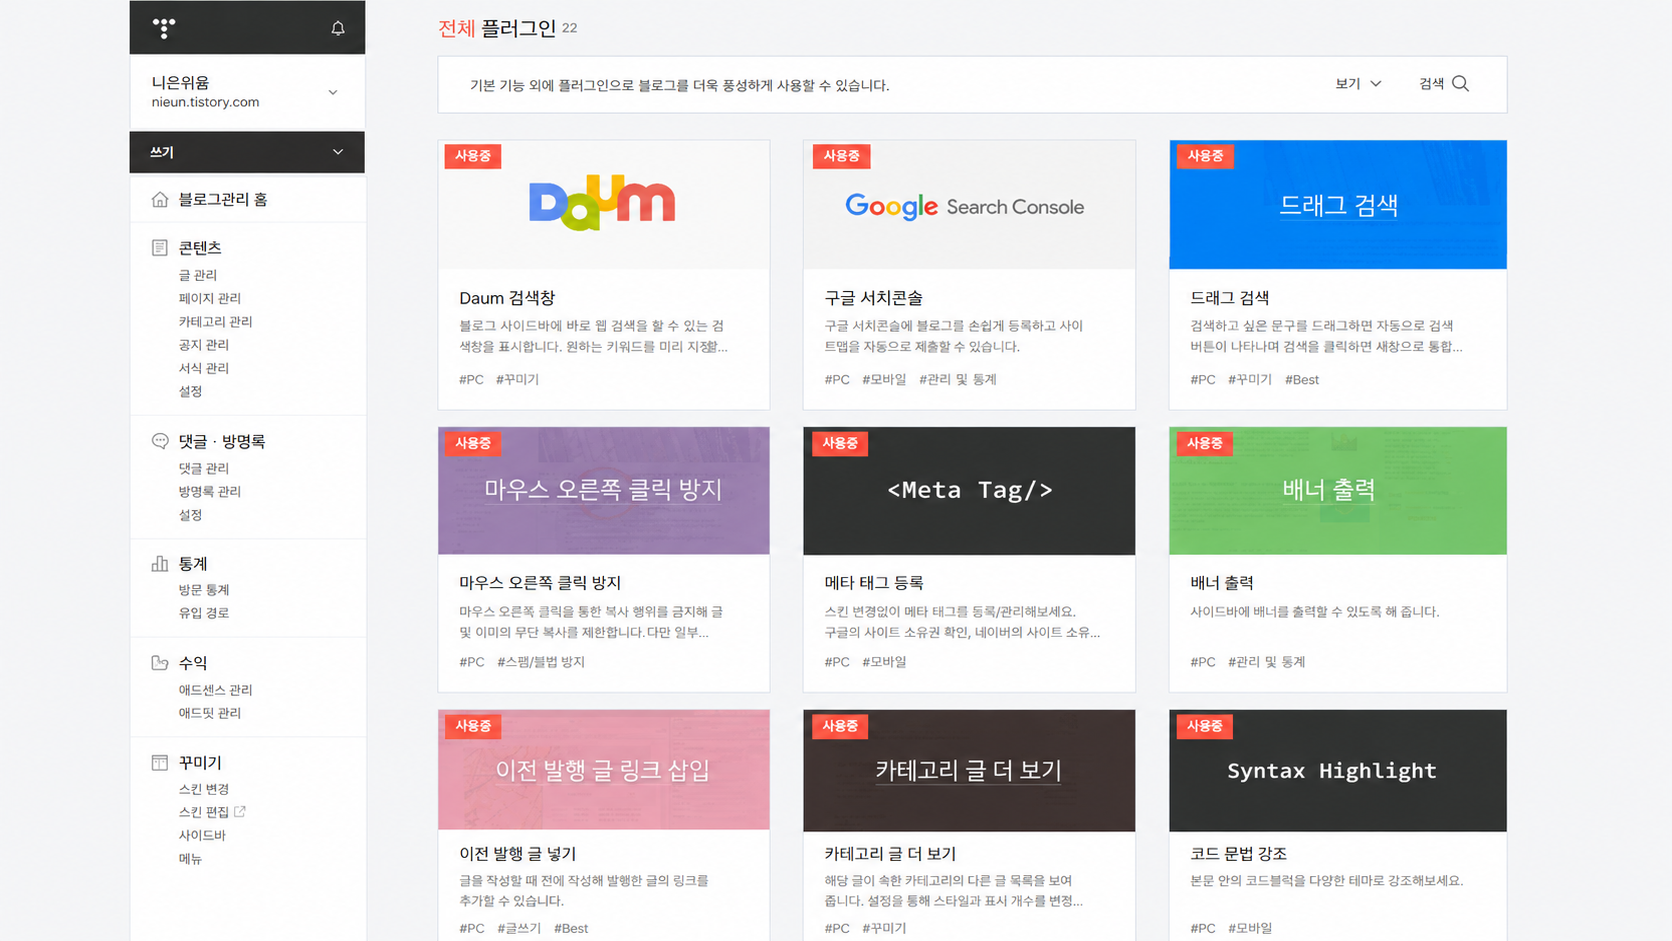The width and height of the screenshot is (1672, 941).
Task: Click the 댓글 · 방명록 speech bubble icon
Action: coord(159,441)
